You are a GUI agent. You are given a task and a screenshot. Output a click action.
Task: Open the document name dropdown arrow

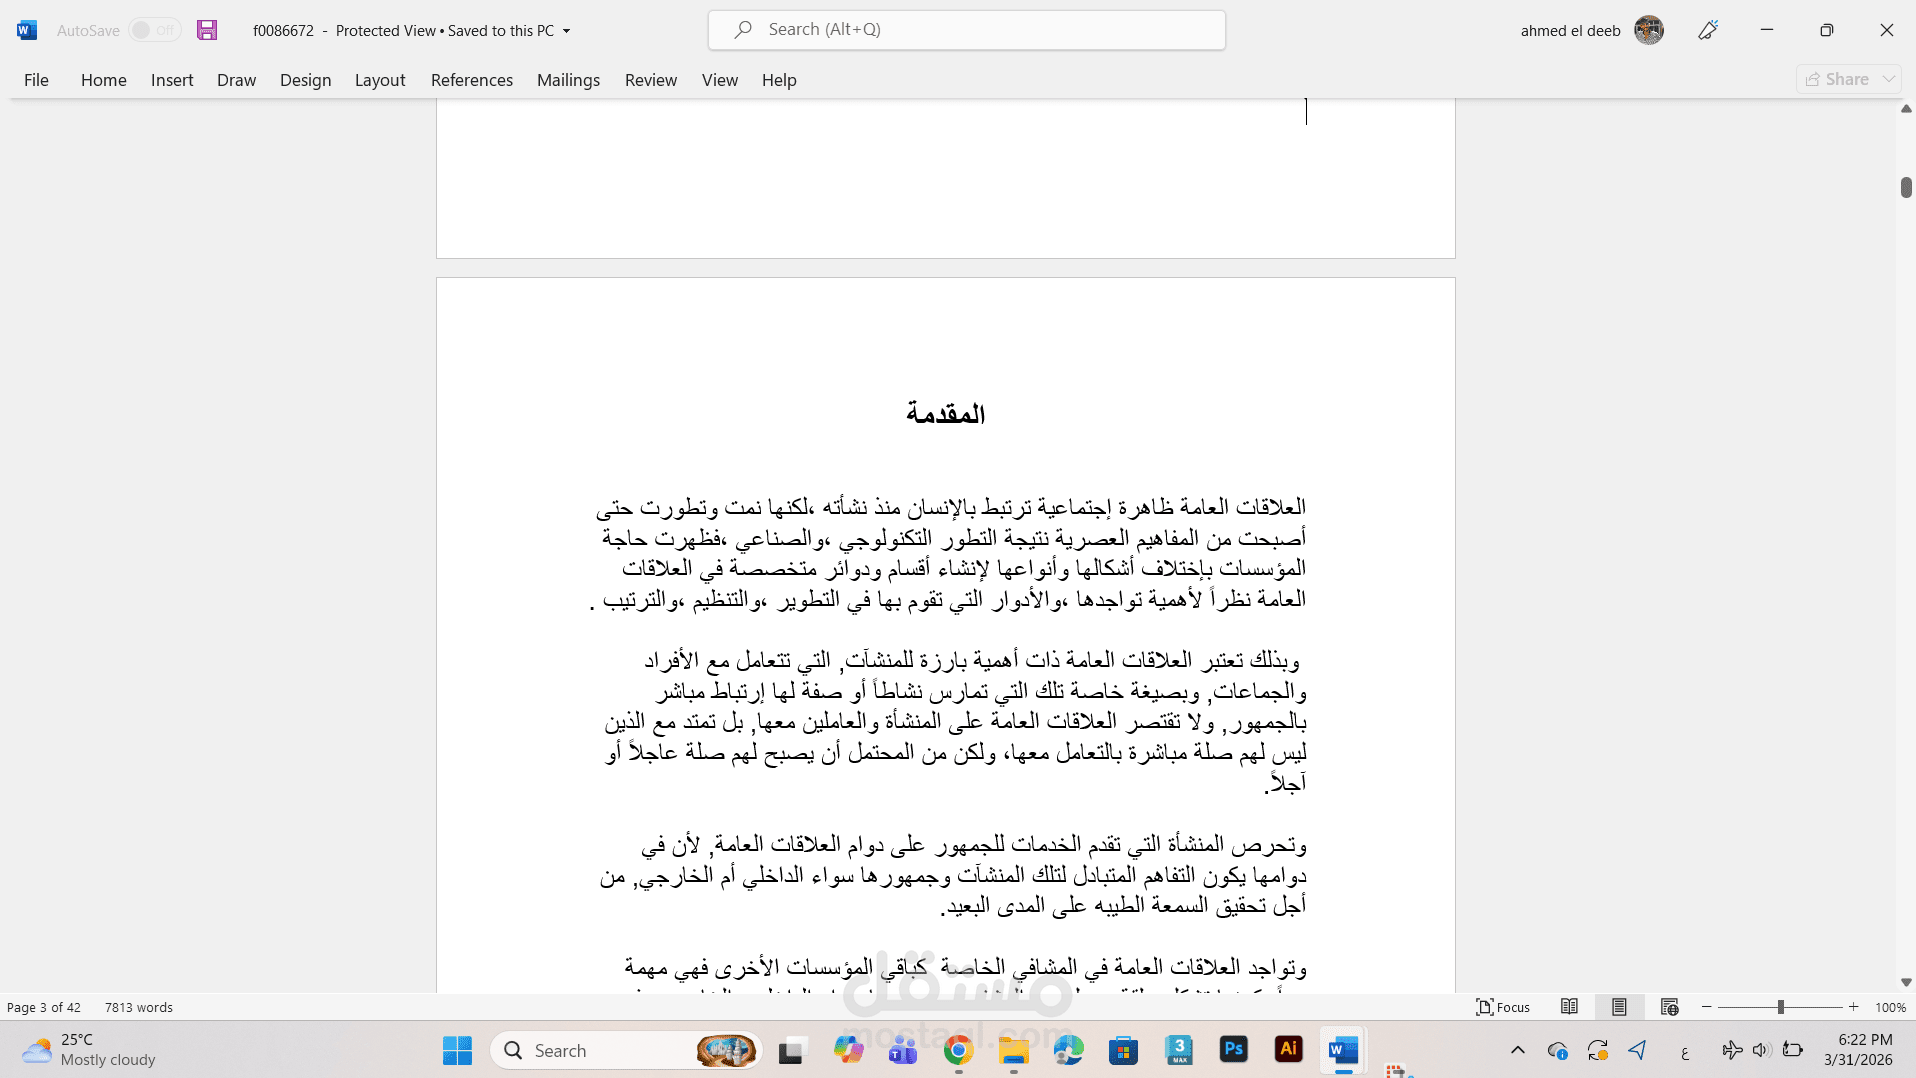point(566,31)
